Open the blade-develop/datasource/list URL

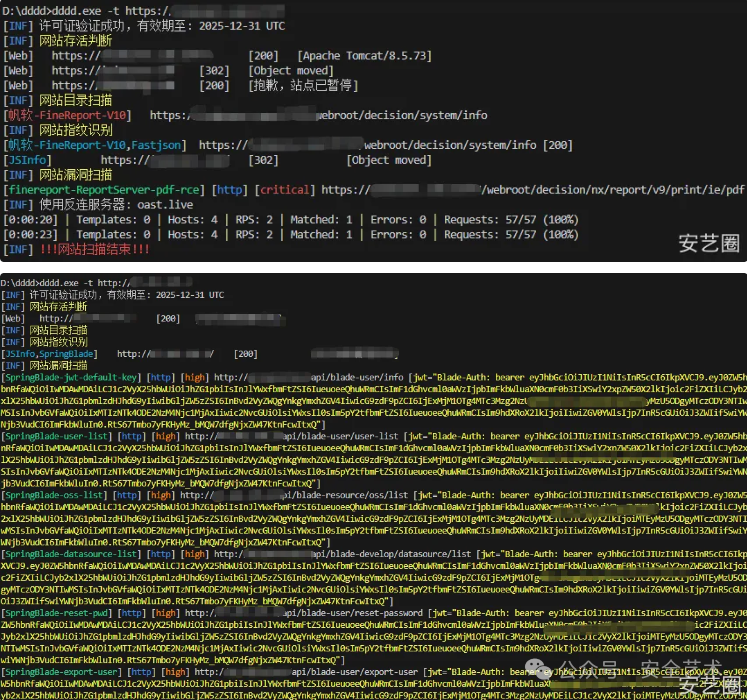(x=343, y=554)
